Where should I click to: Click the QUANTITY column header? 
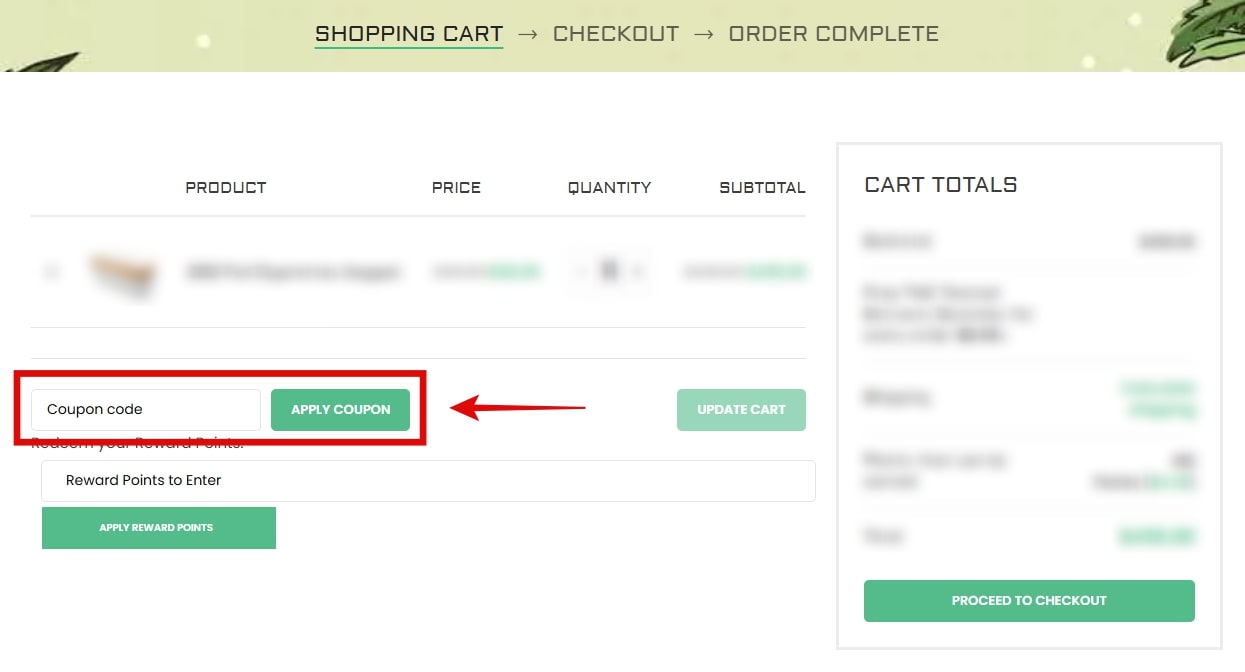[610, 188]
